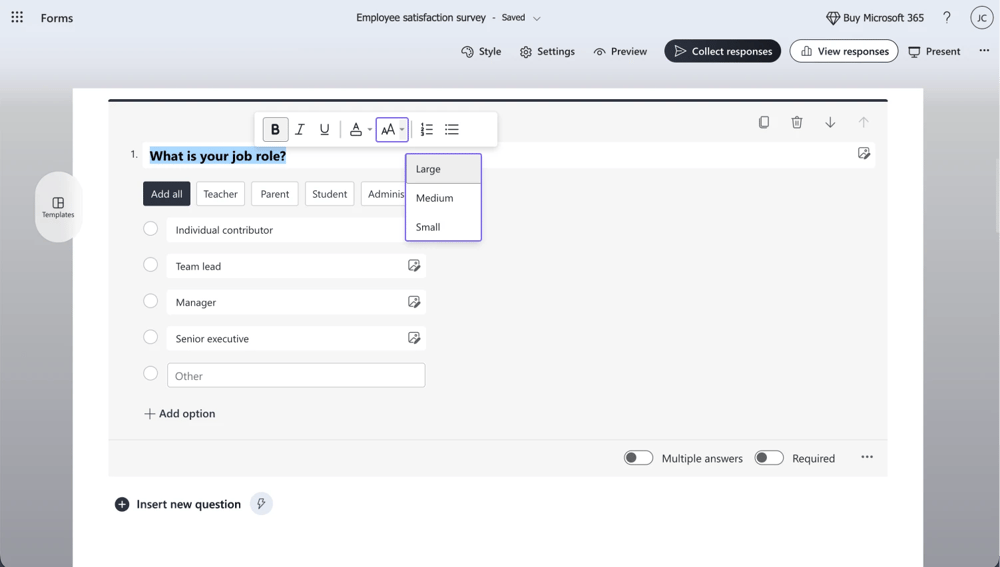
Task: Toggle bold formatting in text toolbar
Action: click(275, 130)
